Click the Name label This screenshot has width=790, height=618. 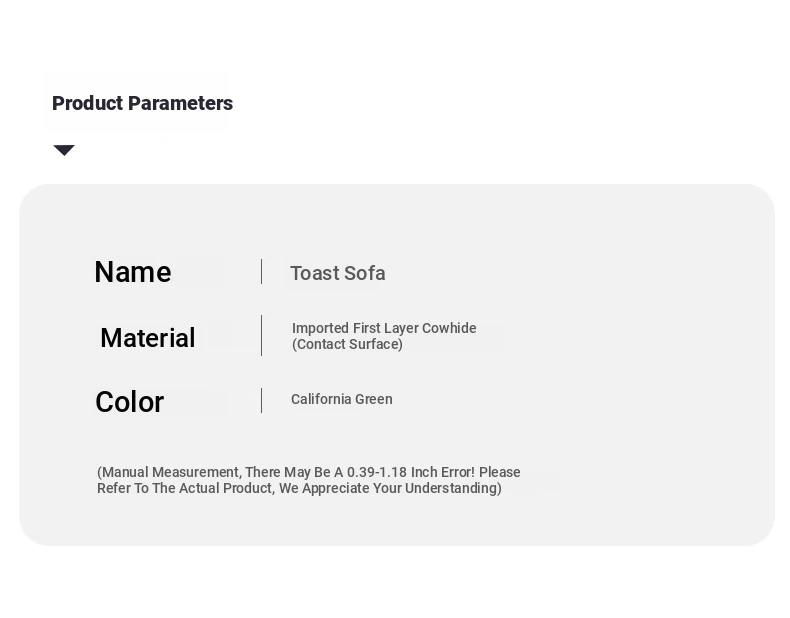coord(133,272)
